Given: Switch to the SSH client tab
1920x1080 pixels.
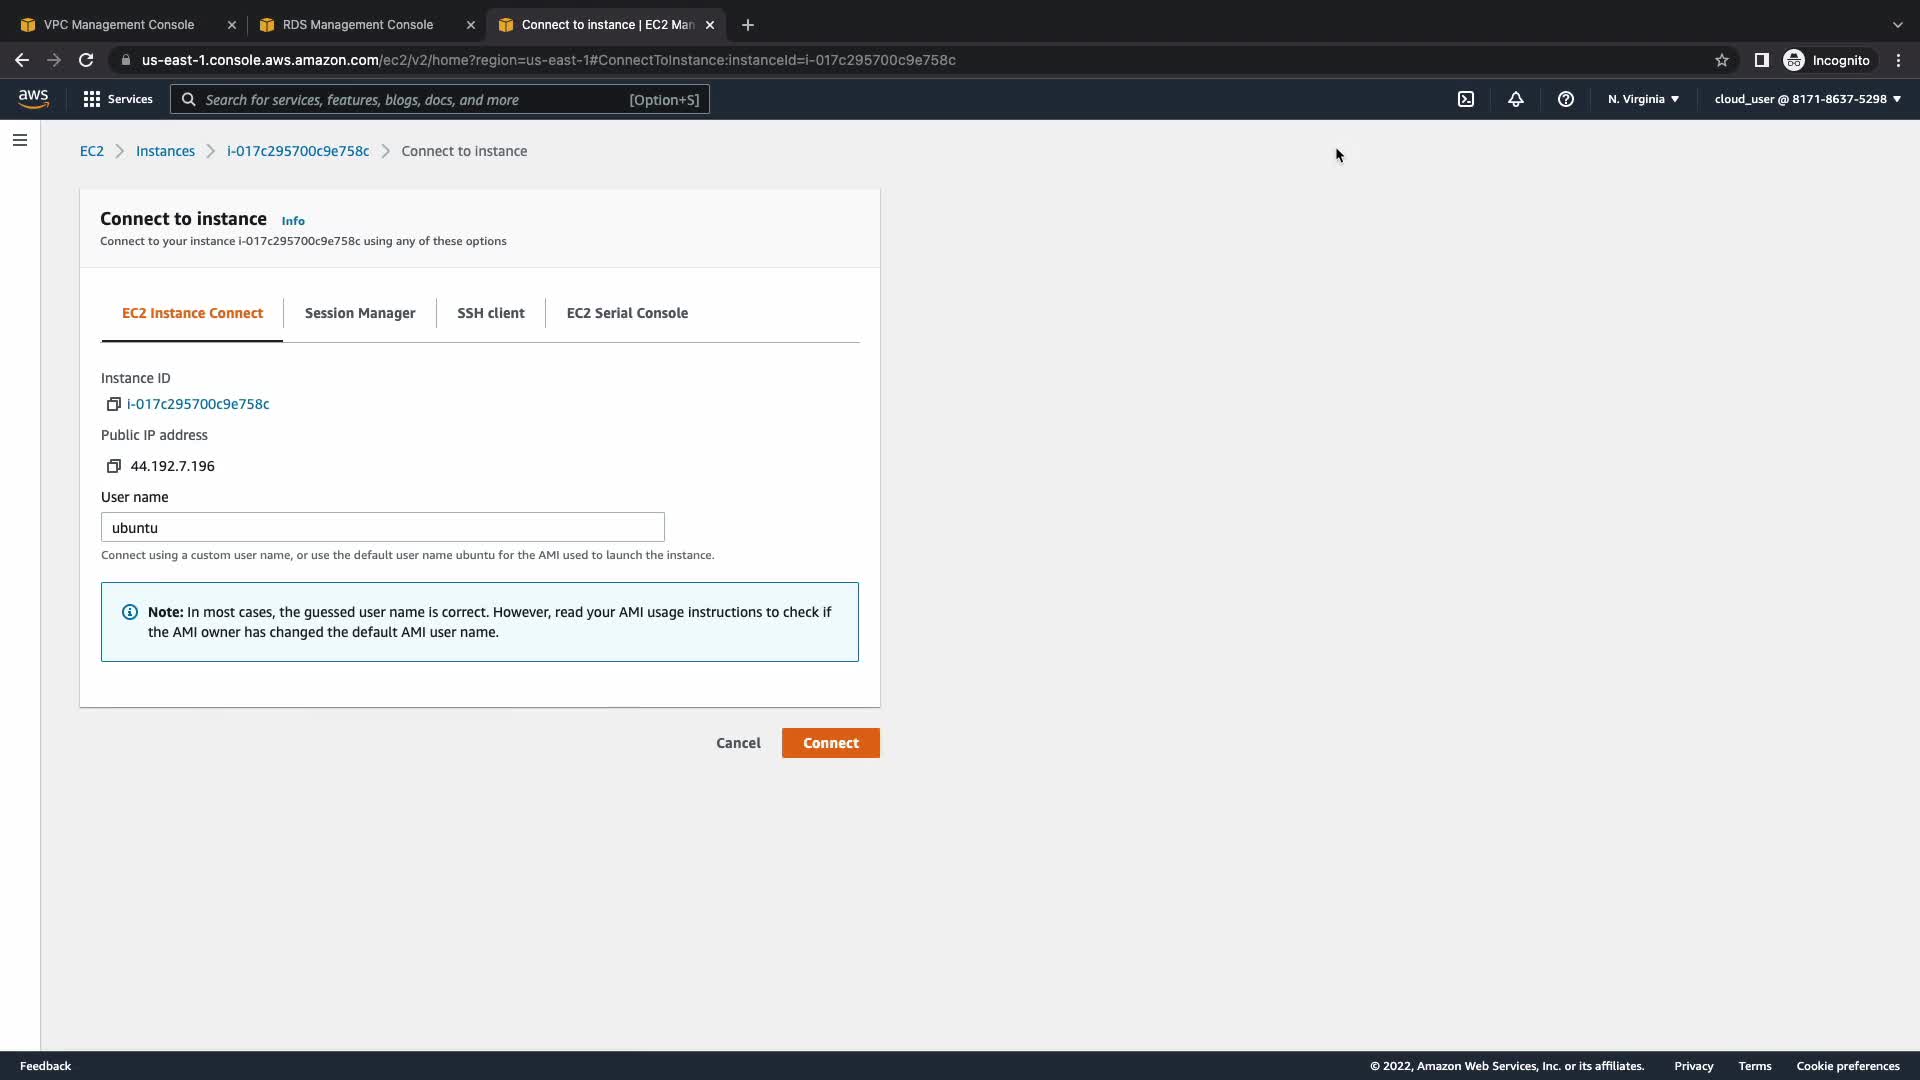Looking at the screenshot, I should coord(490,313).
